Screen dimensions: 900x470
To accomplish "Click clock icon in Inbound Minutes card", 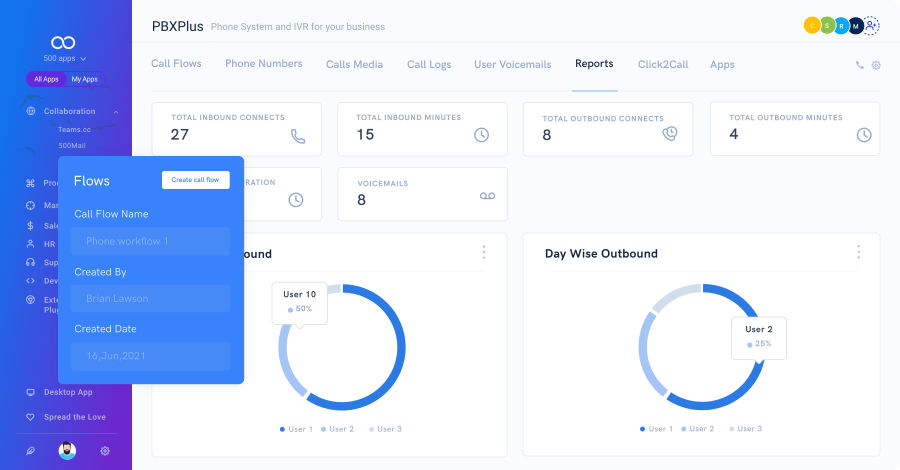I will point(481,135).
